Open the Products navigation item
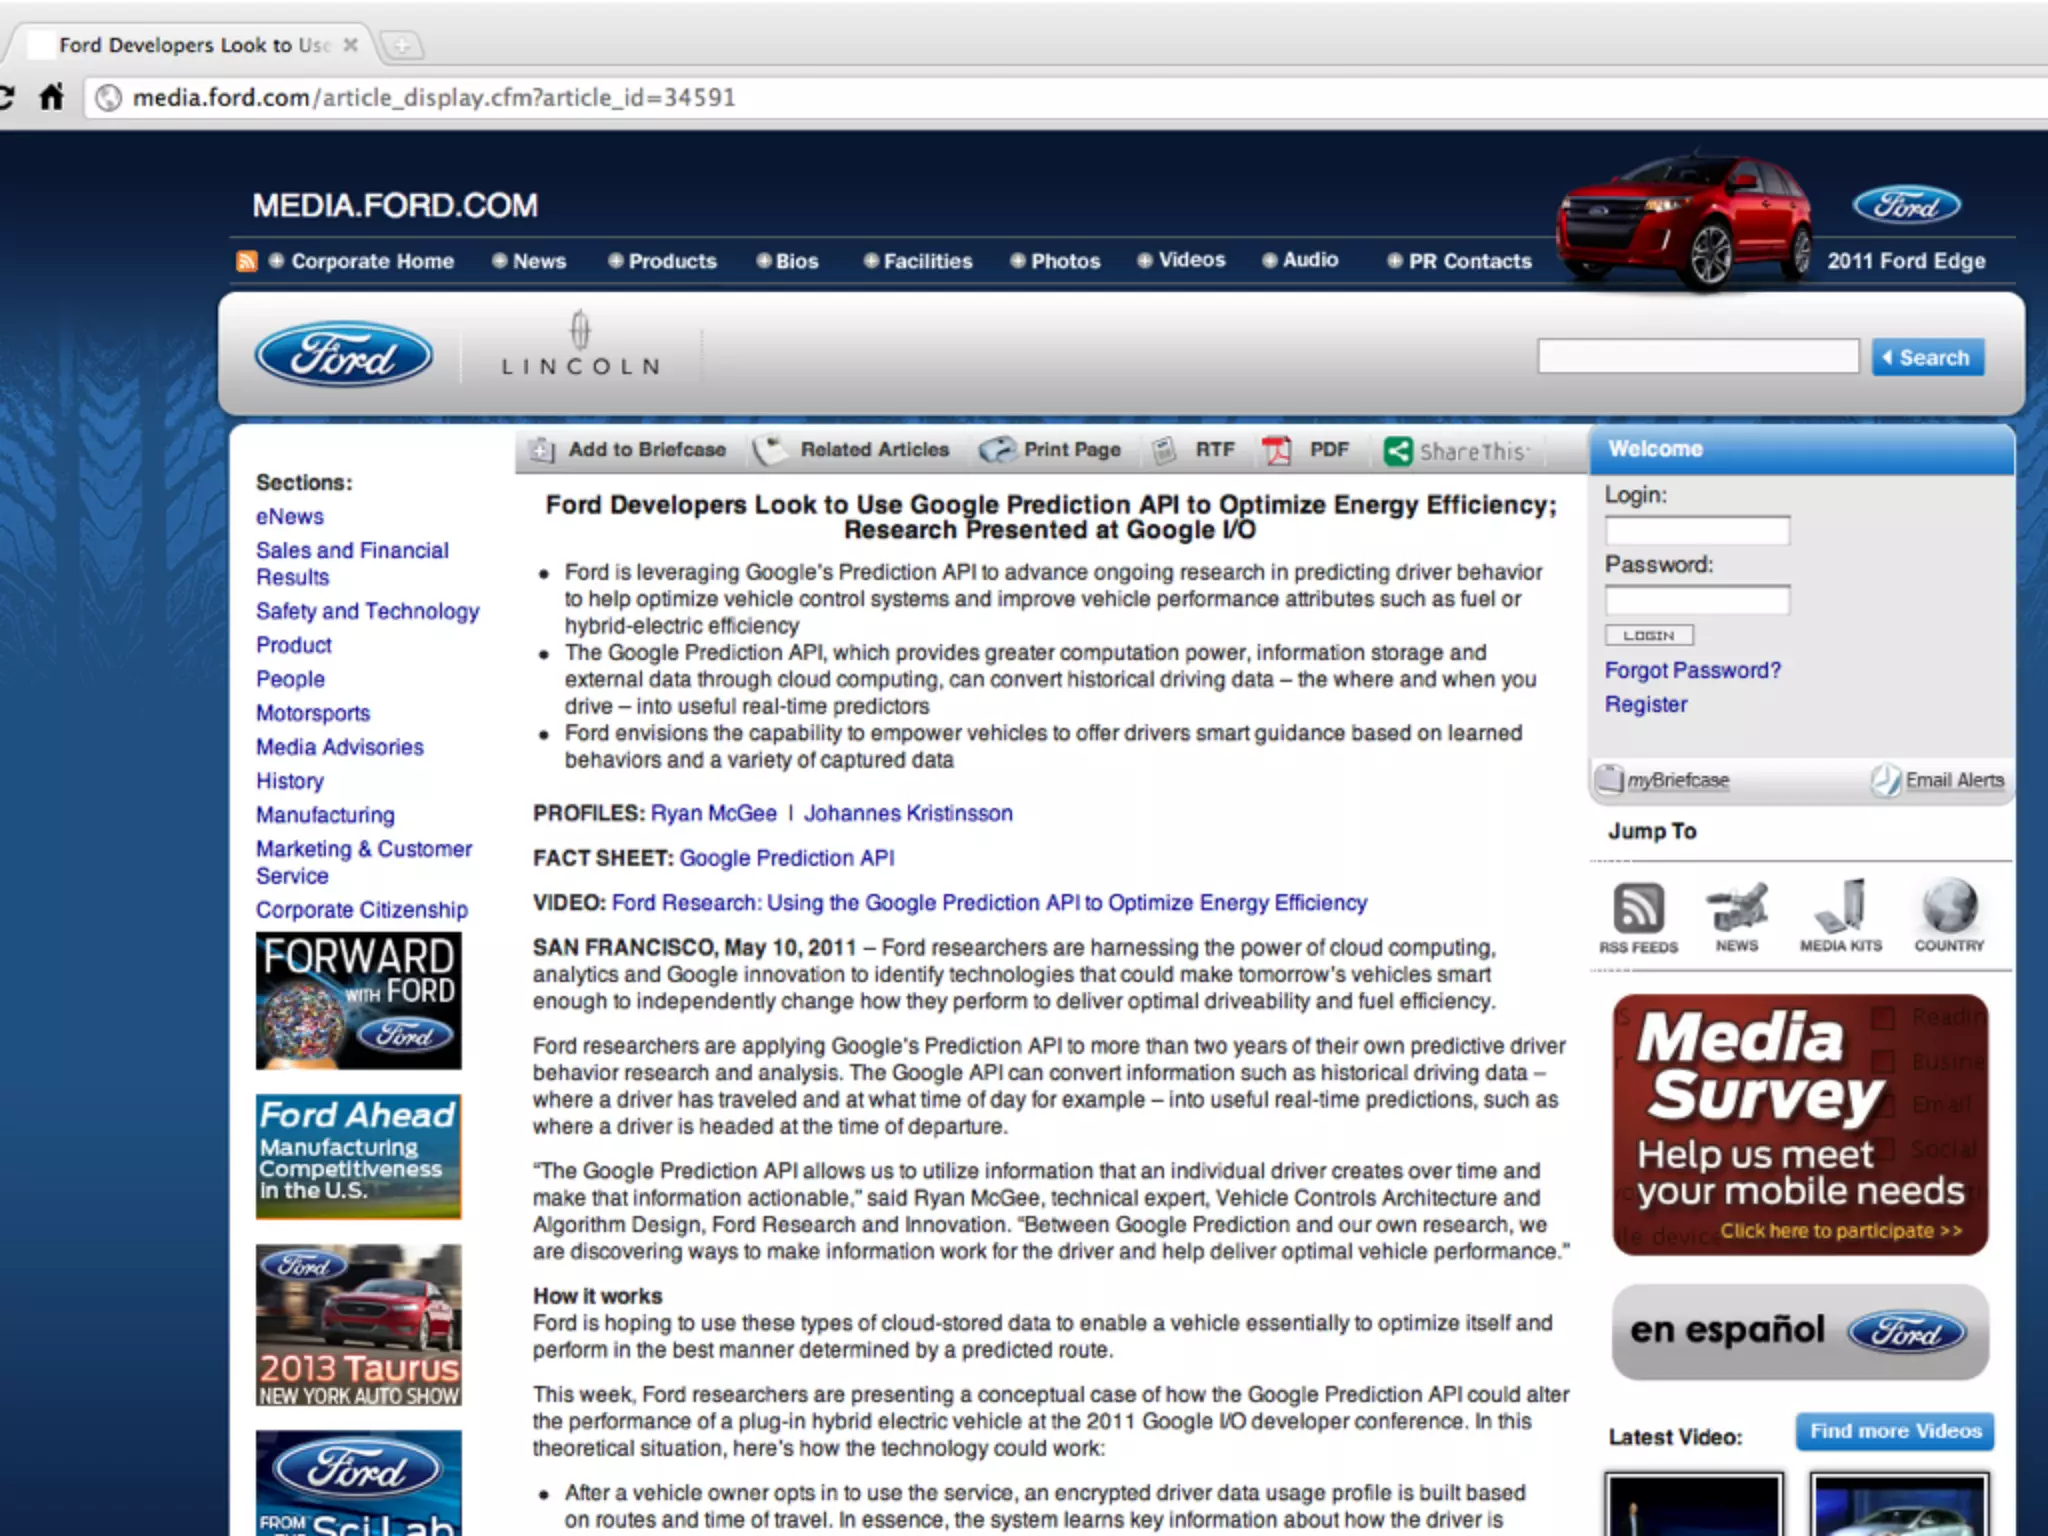This screenshot has height=1536, width=2048. coord(672,261)
